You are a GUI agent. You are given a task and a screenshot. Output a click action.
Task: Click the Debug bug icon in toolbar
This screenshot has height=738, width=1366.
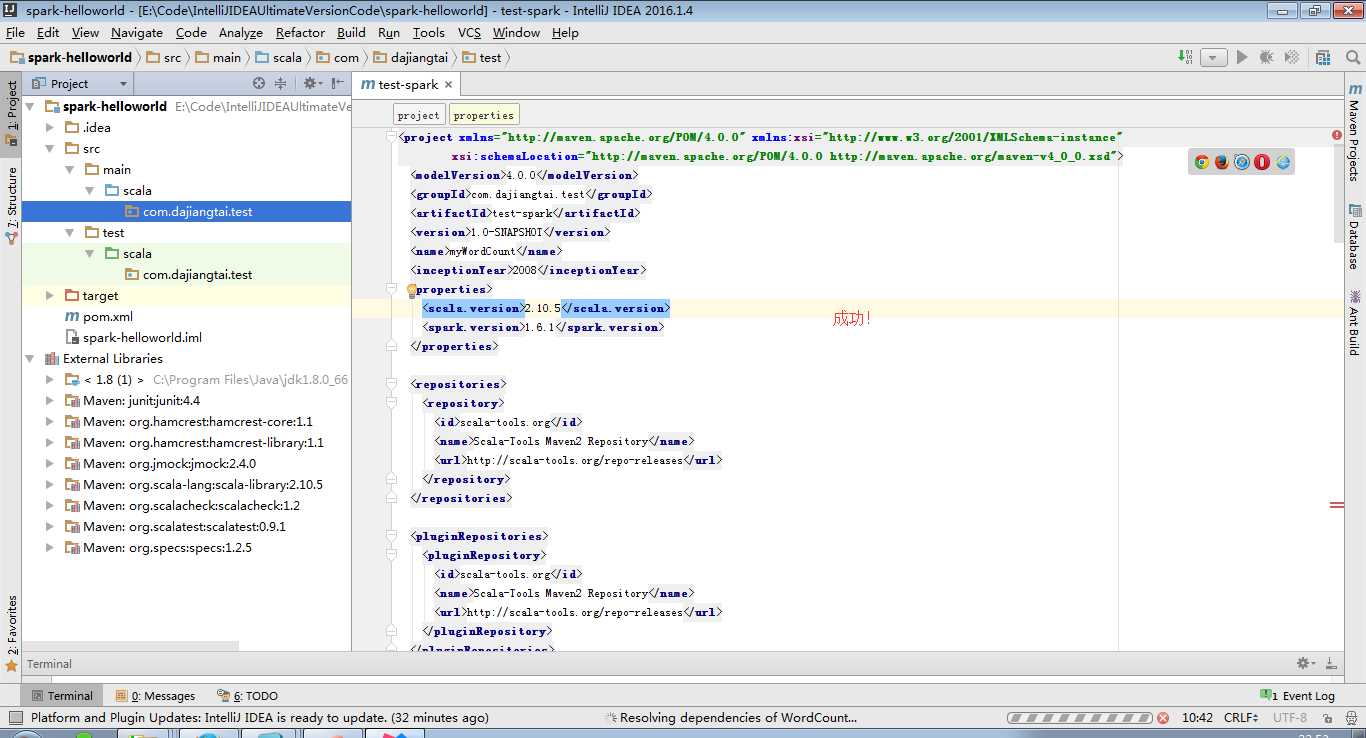click(1266, 57)
